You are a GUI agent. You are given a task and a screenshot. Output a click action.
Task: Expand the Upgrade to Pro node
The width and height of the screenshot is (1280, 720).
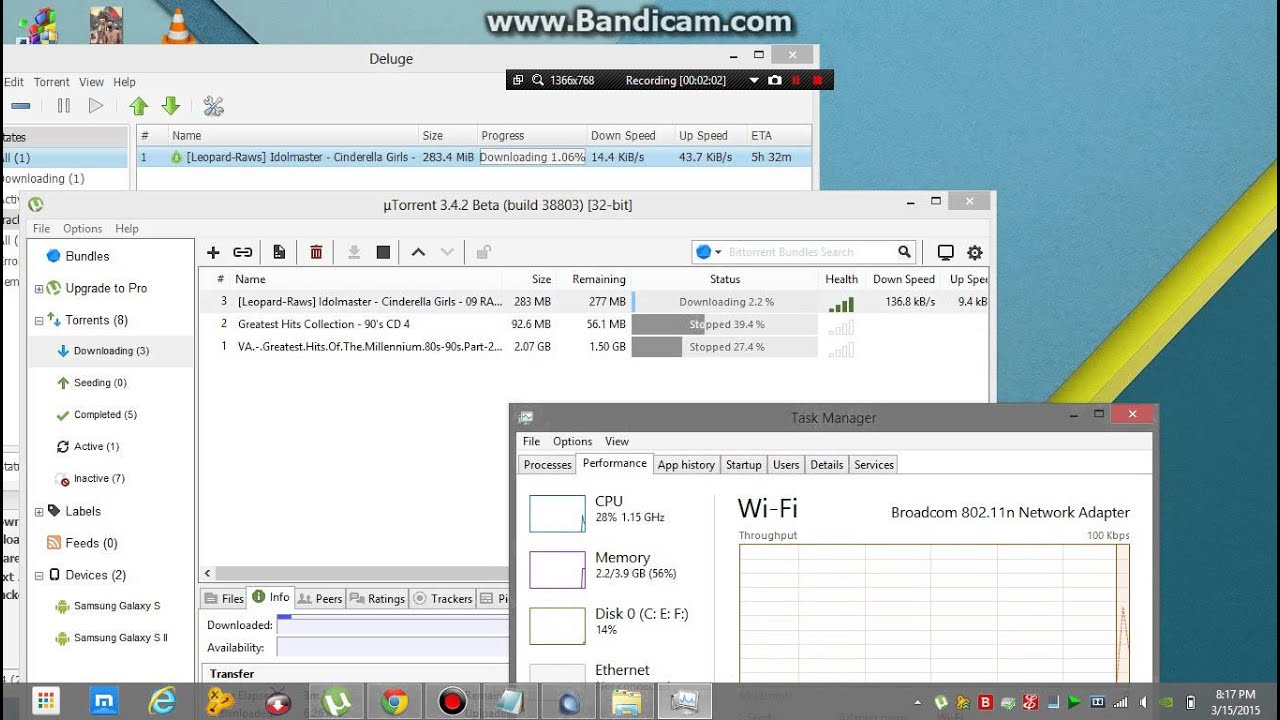(x=39, y=289)
